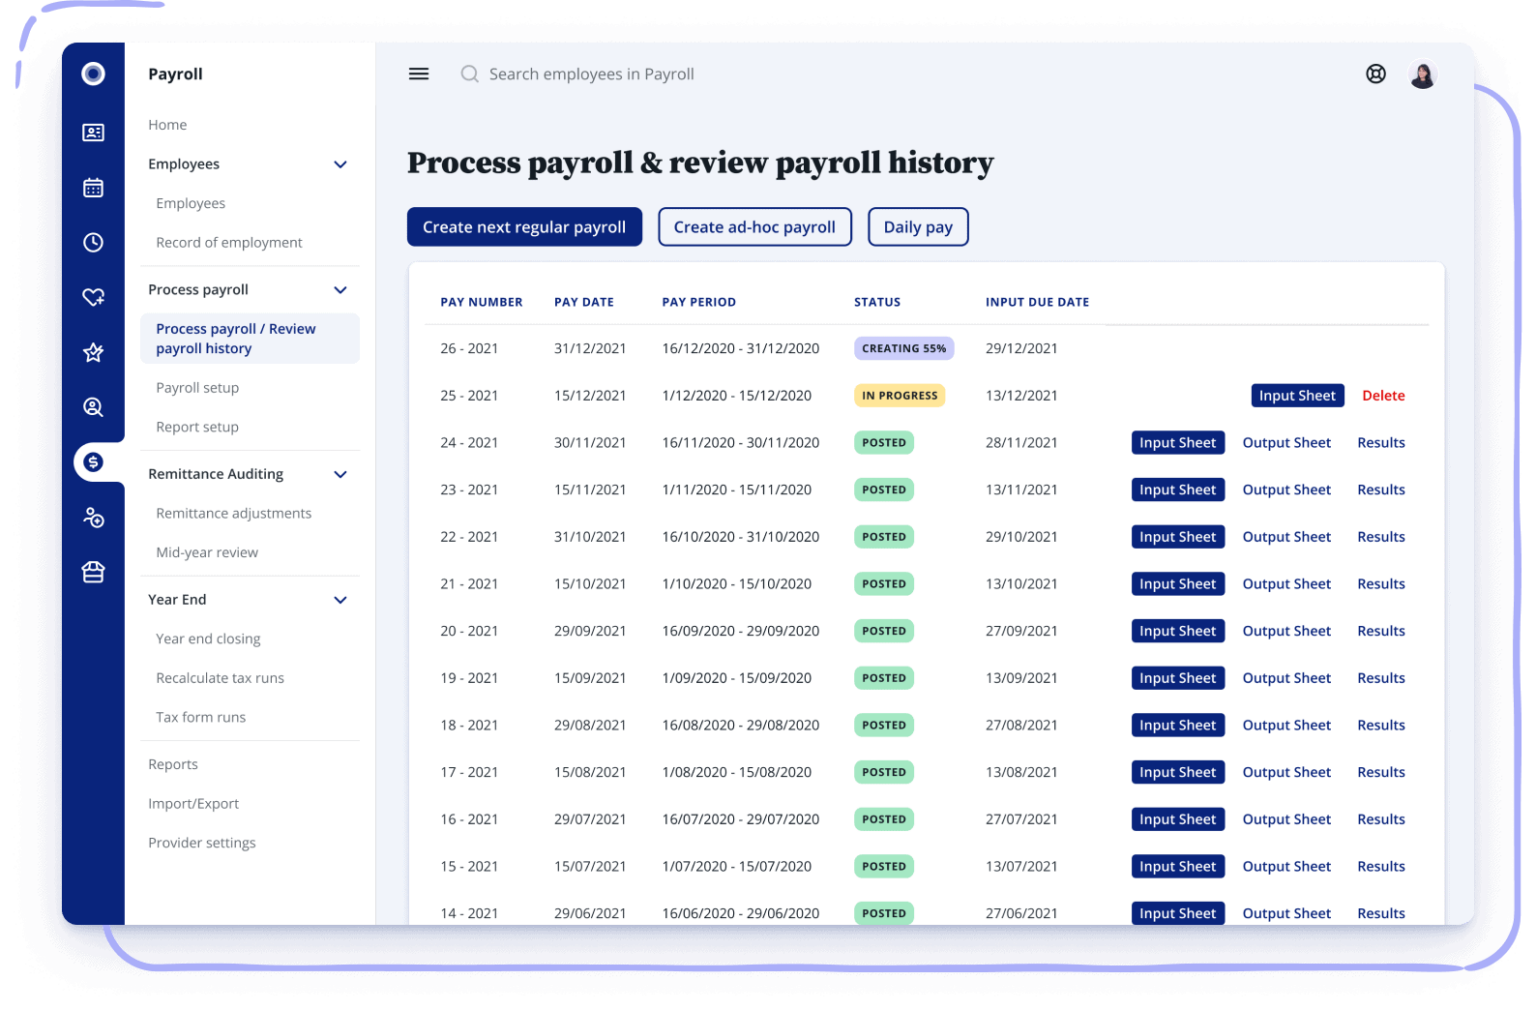Screen dimensions: 1536x1010
Task: Open Output Sheet for payroll 24 - 2021
Action: (x=1286, y=443)
